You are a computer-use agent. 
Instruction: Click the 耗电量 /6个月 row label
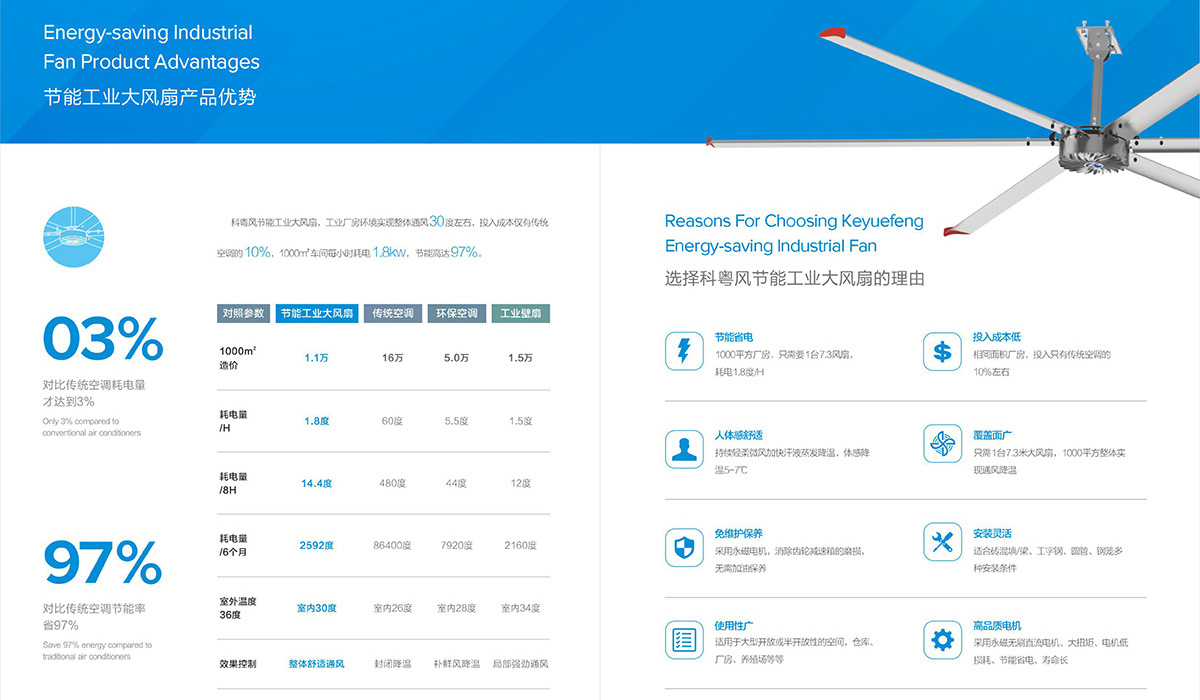(235, 545)
